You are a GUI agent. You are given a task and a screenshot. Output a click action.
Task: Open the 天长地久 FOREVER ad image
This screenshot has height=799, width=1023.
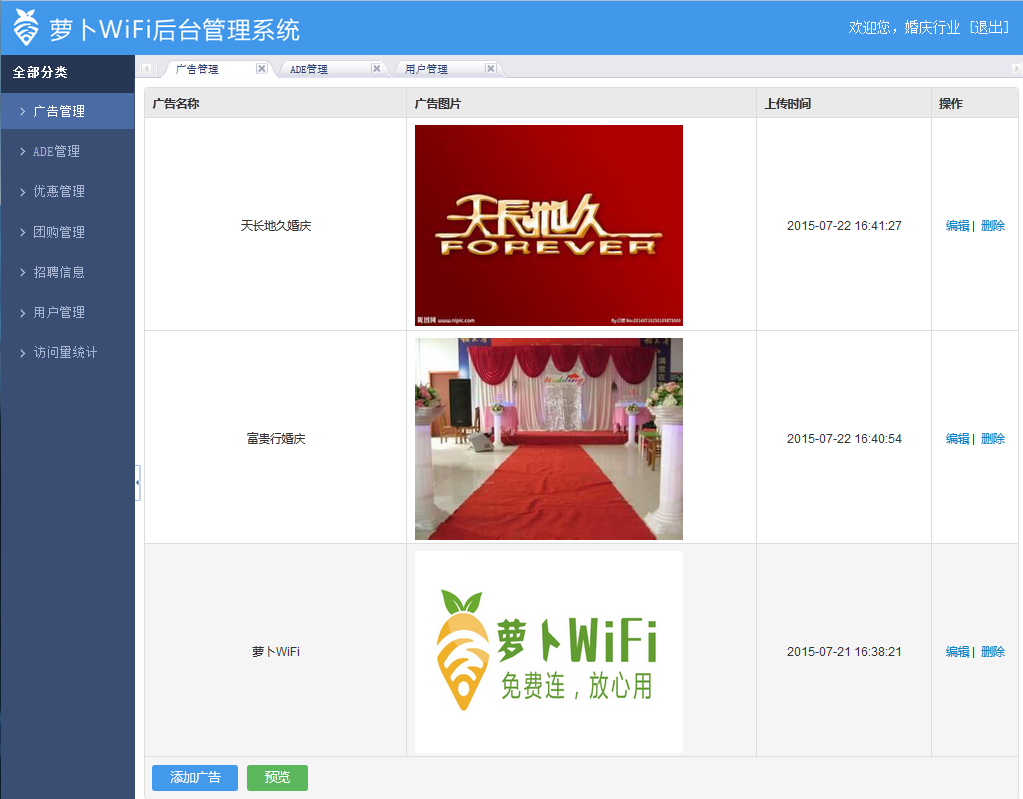(x=549, y=226)
